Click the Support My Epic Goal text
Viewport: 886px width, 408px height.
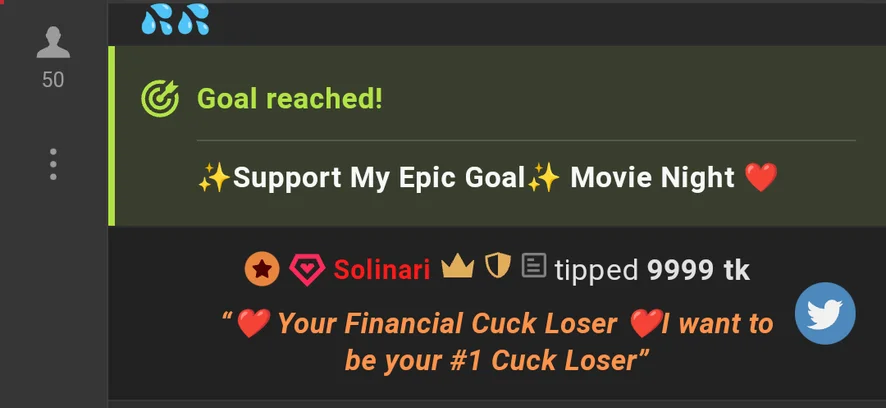pyautogui.click(x=379, y=177)
